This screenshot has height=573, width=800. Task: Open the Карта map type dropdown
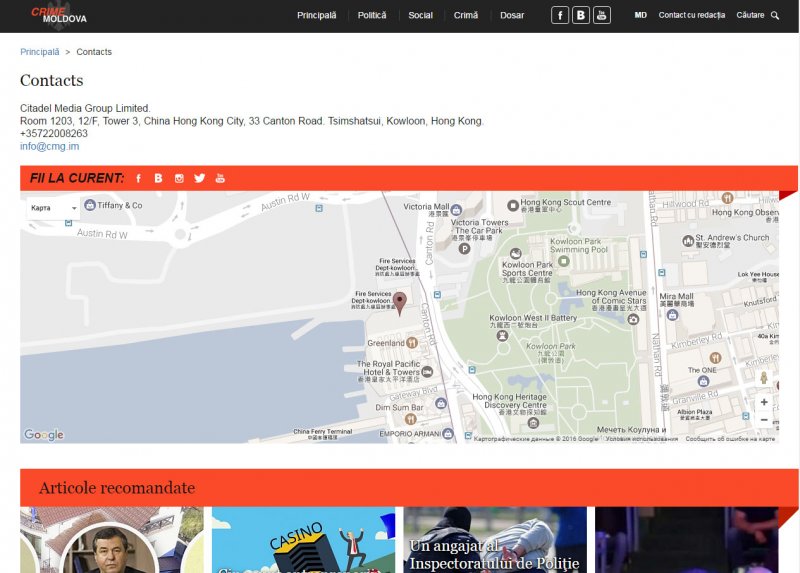tap(53, 208)
